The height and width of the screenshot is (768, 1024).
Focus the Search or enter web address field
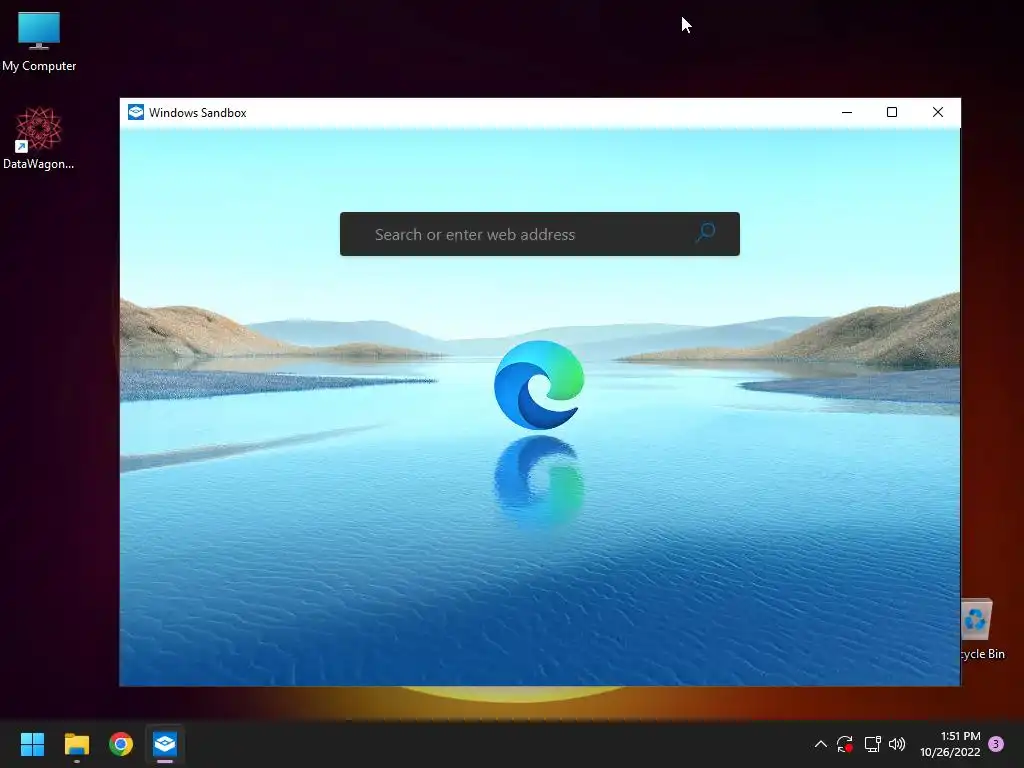[x=539, y=234]
